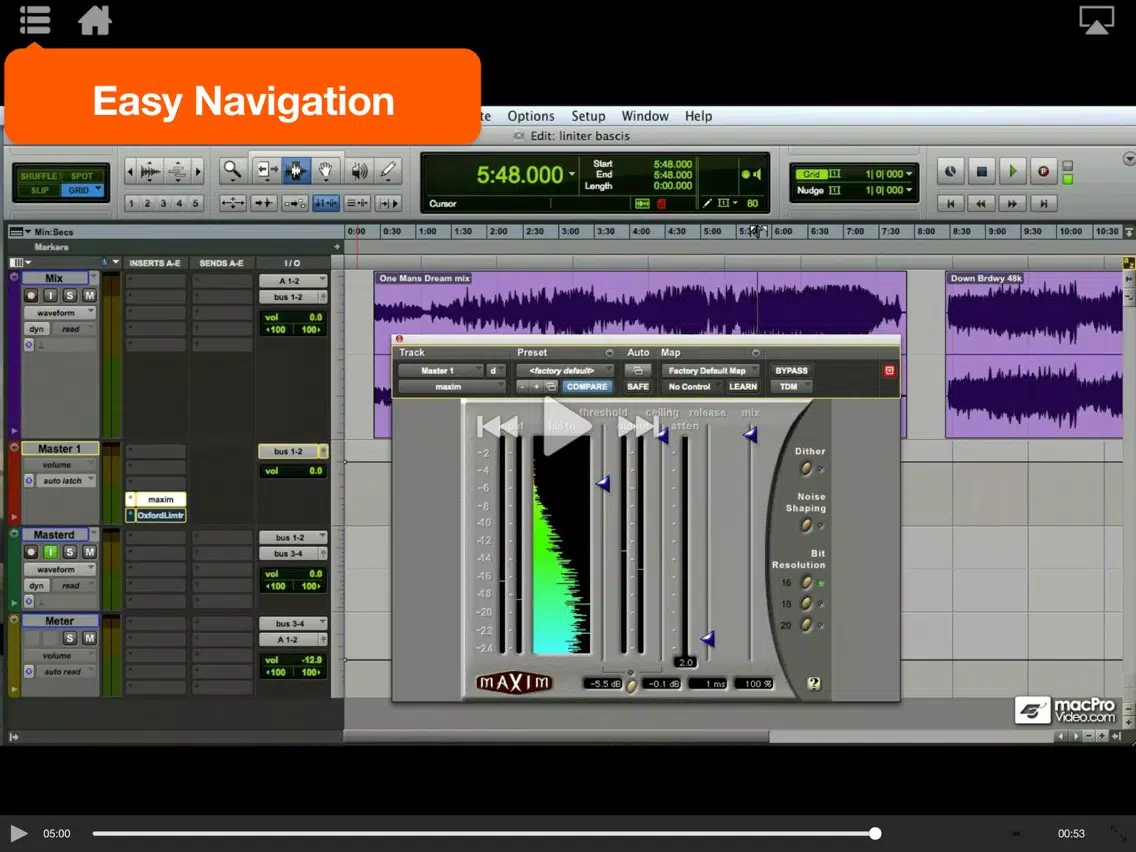1136x852 pixels.
Task: Click the SAFE automation button
Action: point(638,386)
